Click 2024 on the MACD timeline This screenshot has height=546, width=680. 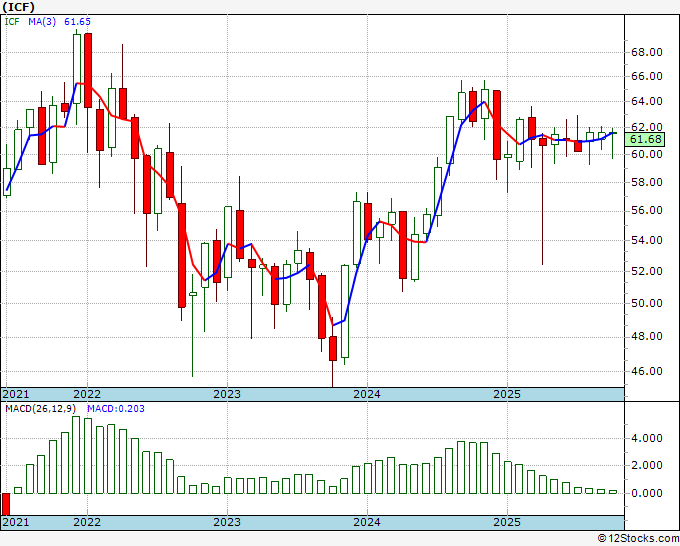[x=367, y=522]
